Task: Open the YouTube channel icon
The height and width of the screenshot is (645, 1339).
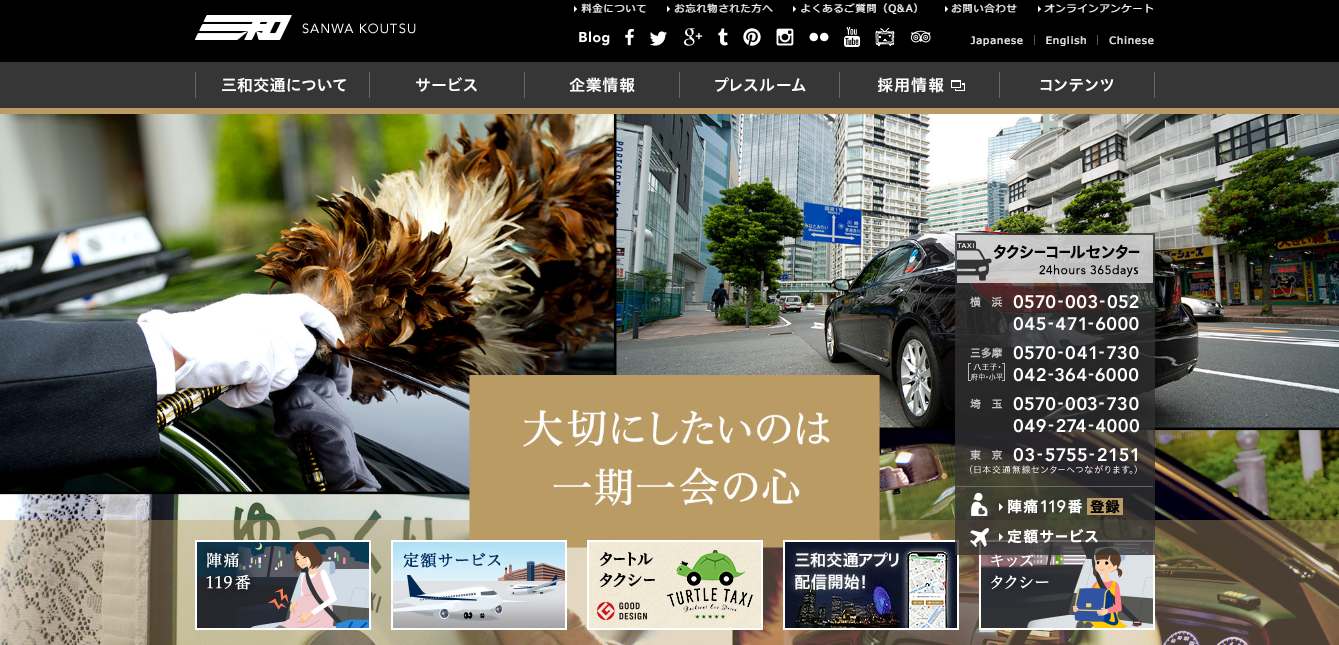Action: click(852, 38)
